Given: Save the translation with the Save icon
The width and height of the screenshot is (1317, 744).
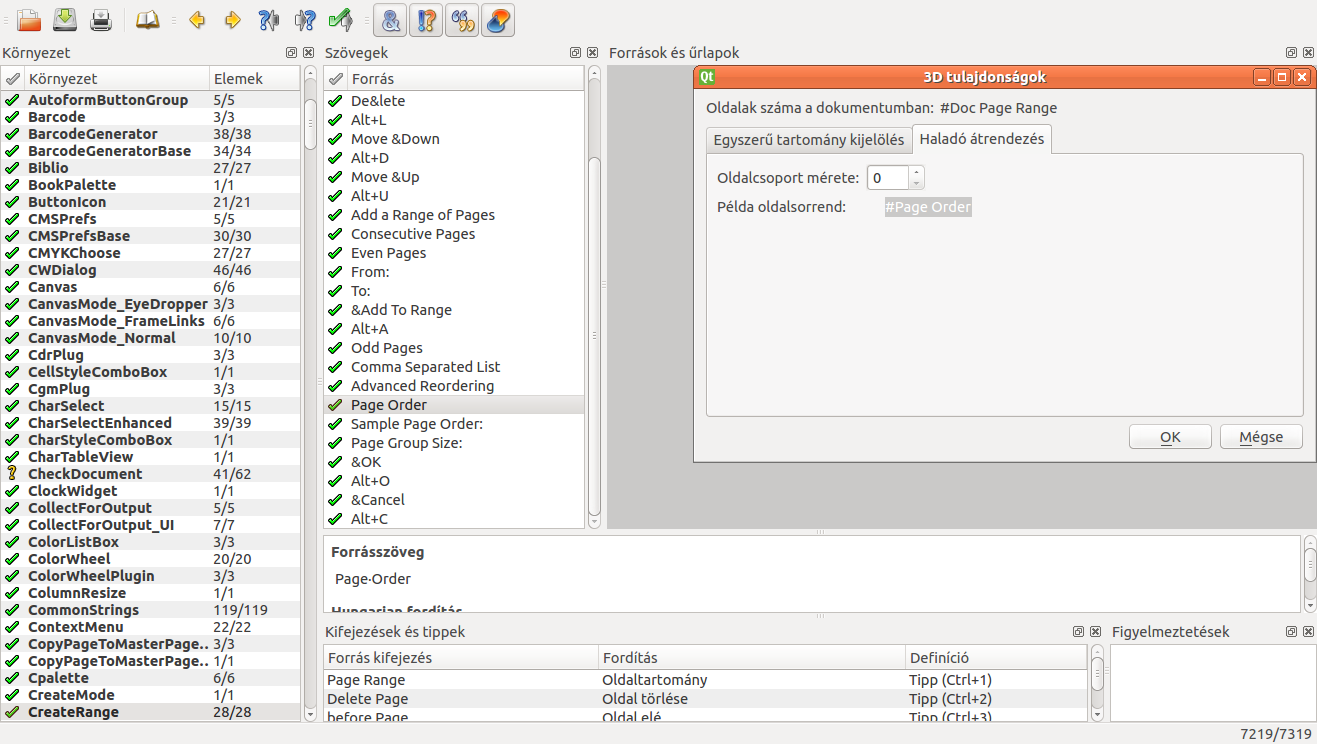Looking at the screenshot, I should pos(65,19).
